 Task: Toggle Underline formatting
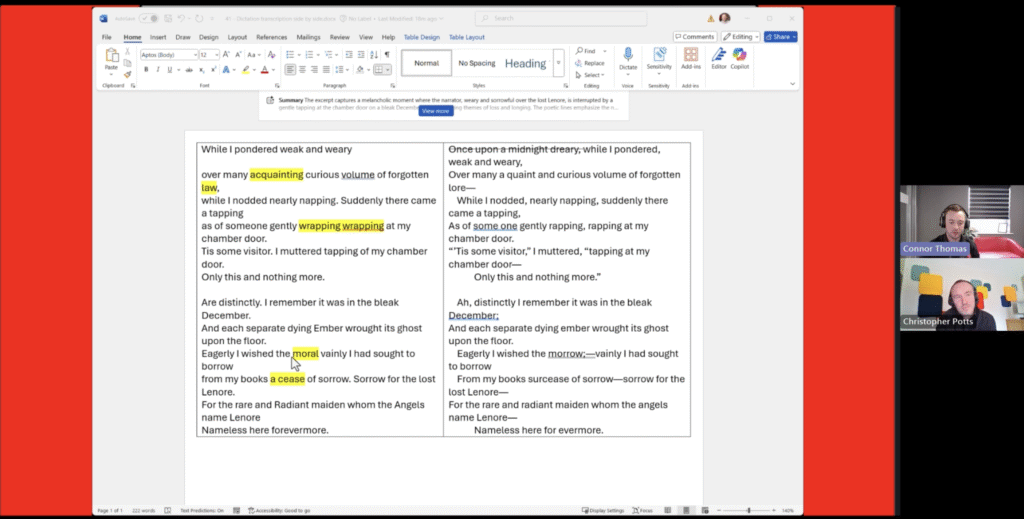(x=169, y=70)
